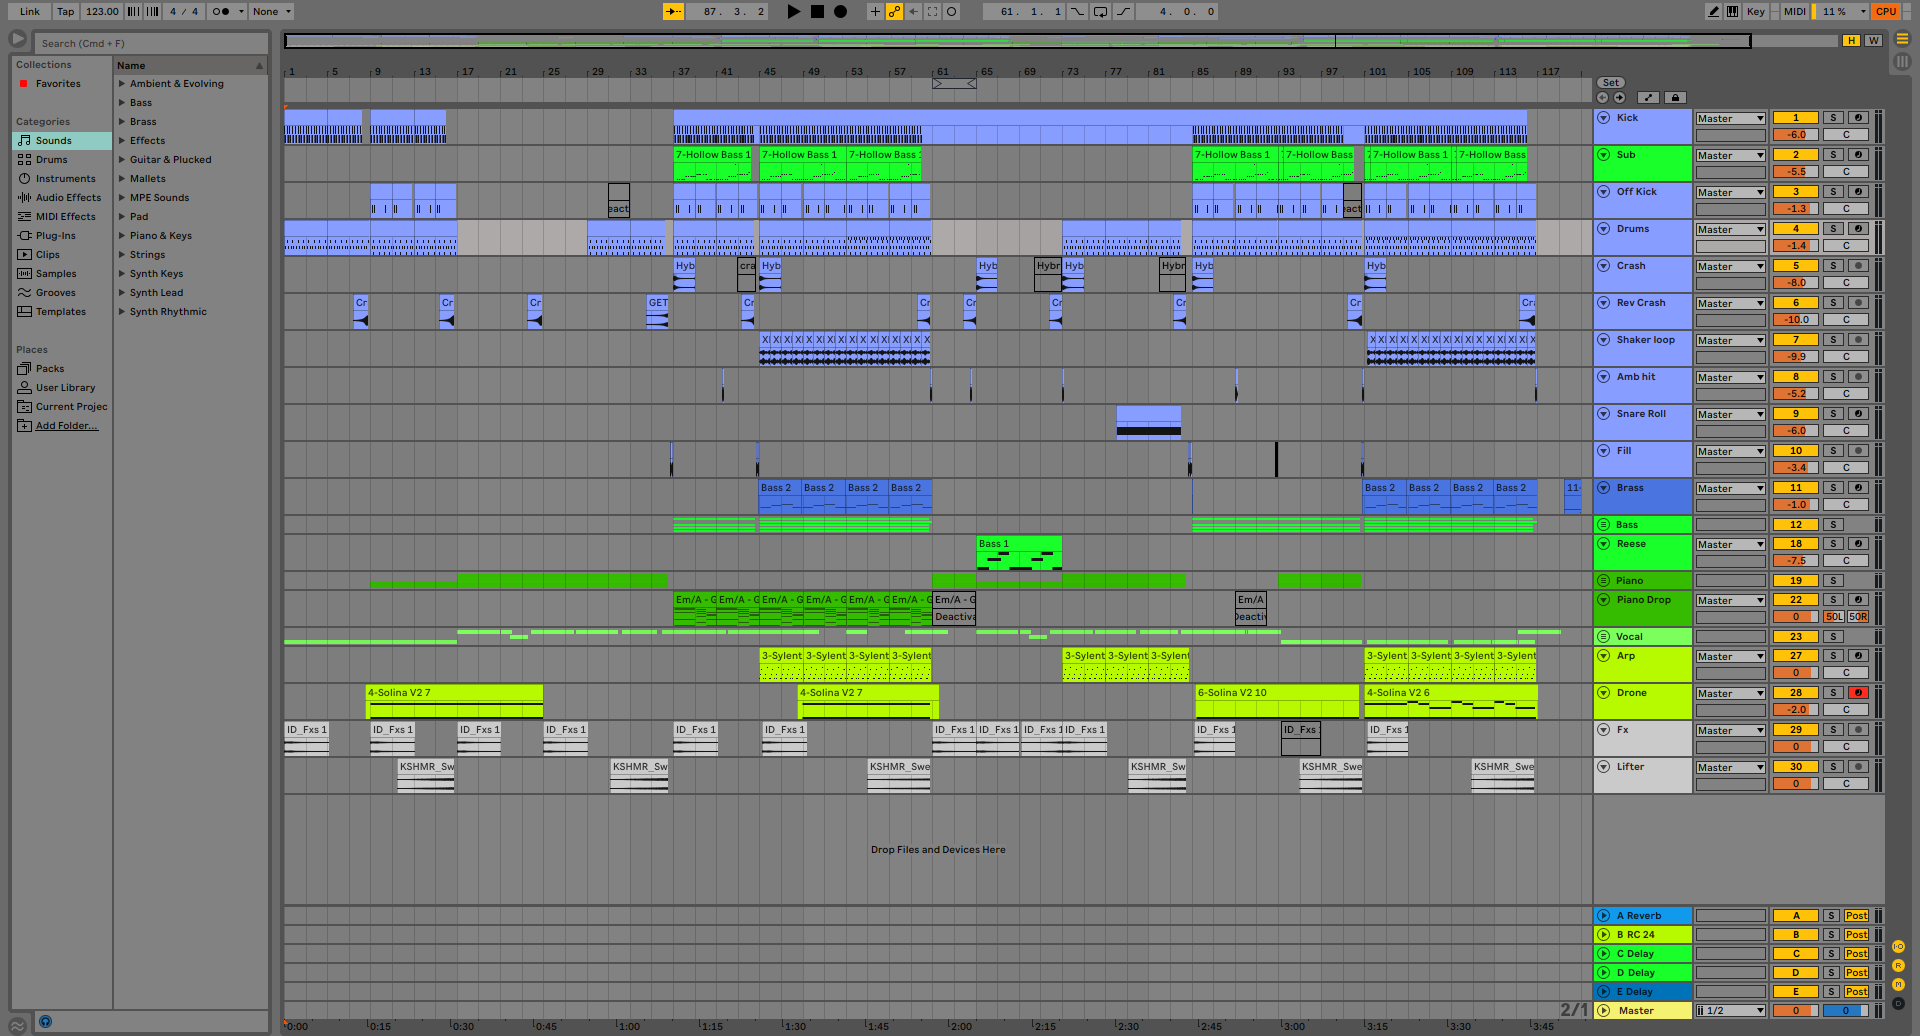Click the Next Locator arrow icon
This screenshot has height=1036, width=1920.
pyautogui.click(x=1619, y=98)
